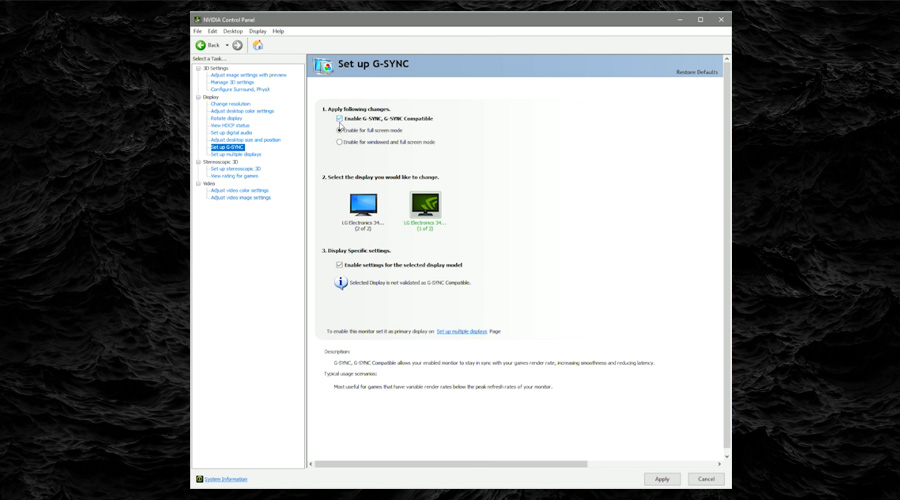
Task: Click the Forward arrow icon in toolbar
Action: coord(237,45)
